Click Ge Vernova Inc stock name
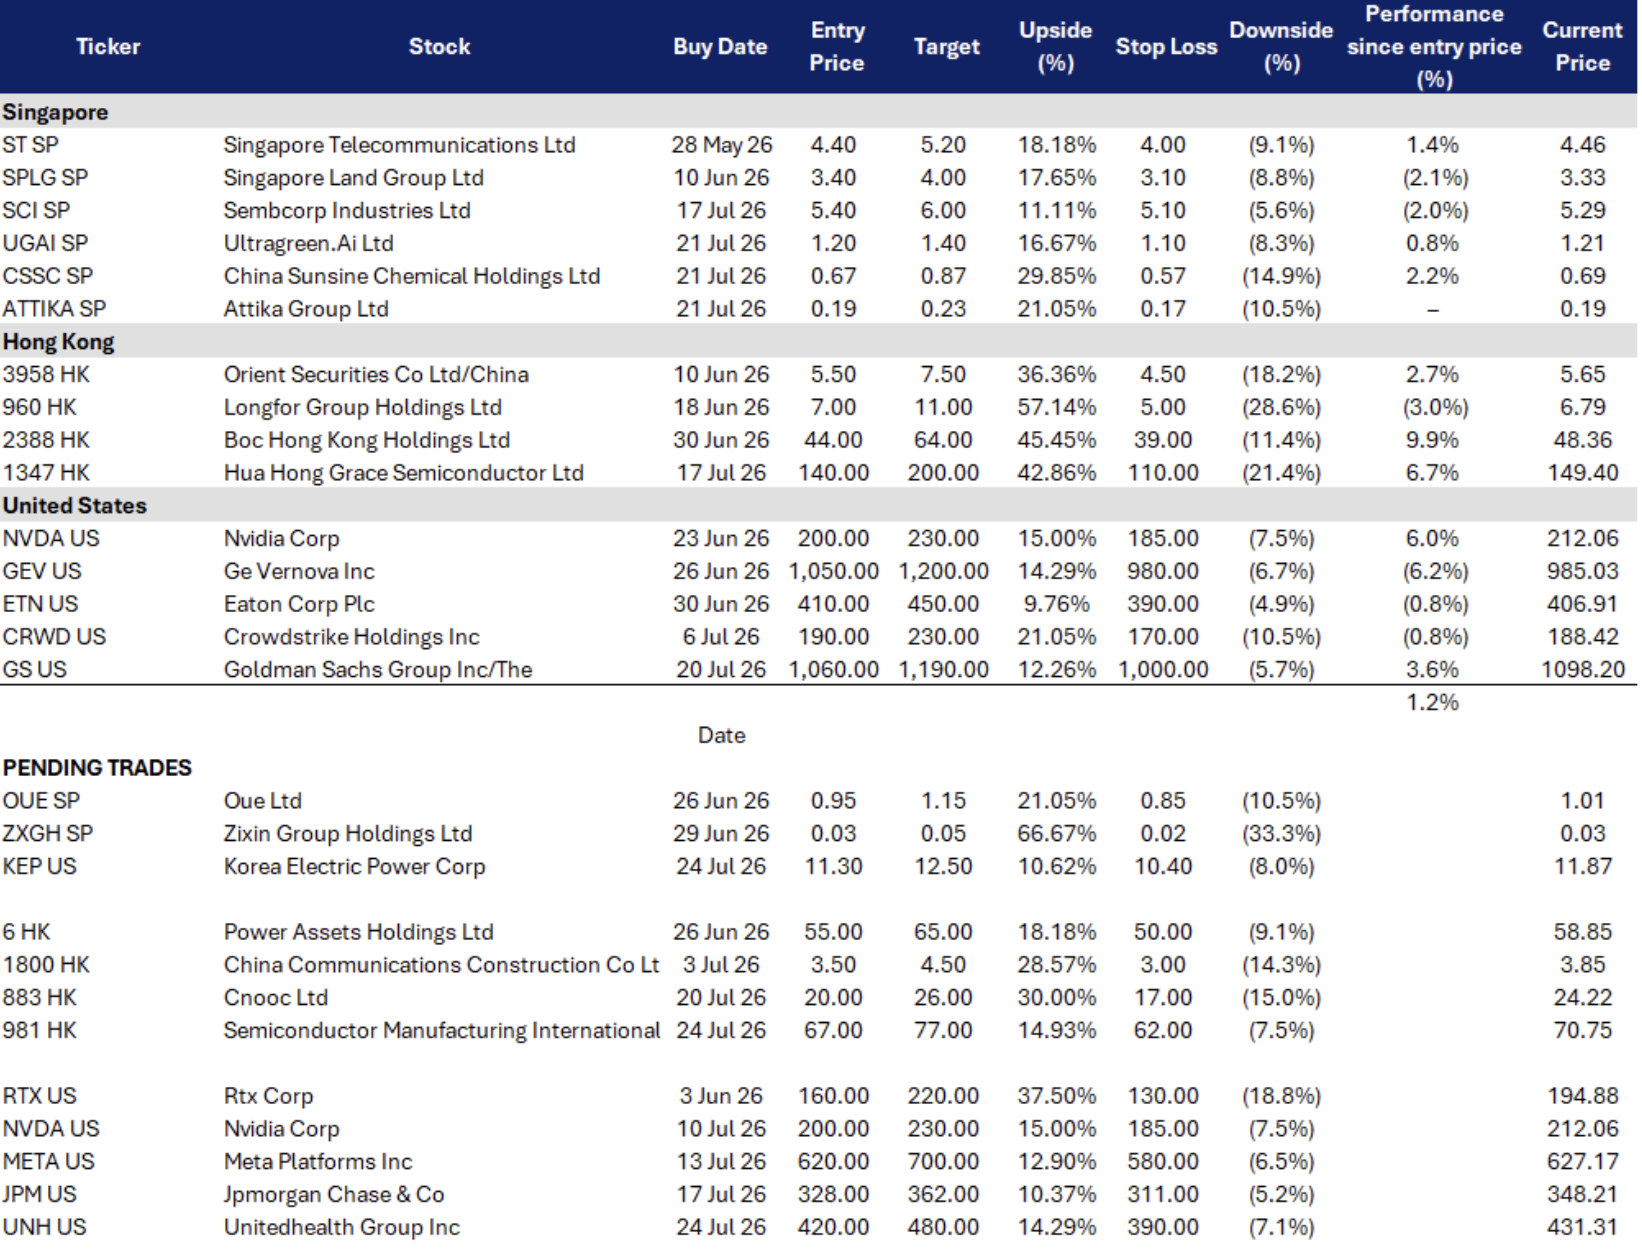Image resolution: width=1642 pixels, height=1254 pixels. [299, 572]
